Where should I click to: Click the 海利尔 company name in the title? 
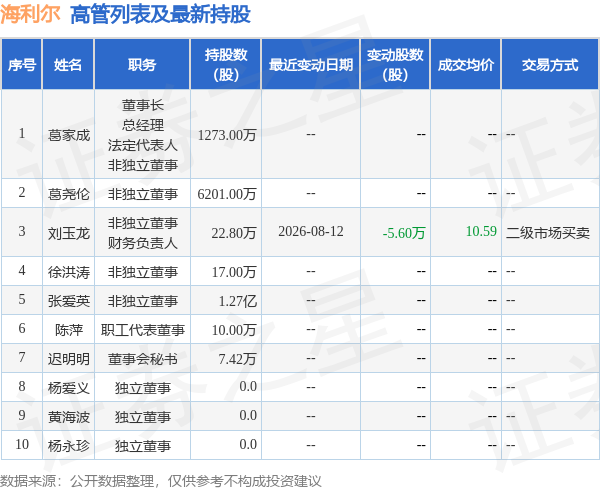[30, 14]
